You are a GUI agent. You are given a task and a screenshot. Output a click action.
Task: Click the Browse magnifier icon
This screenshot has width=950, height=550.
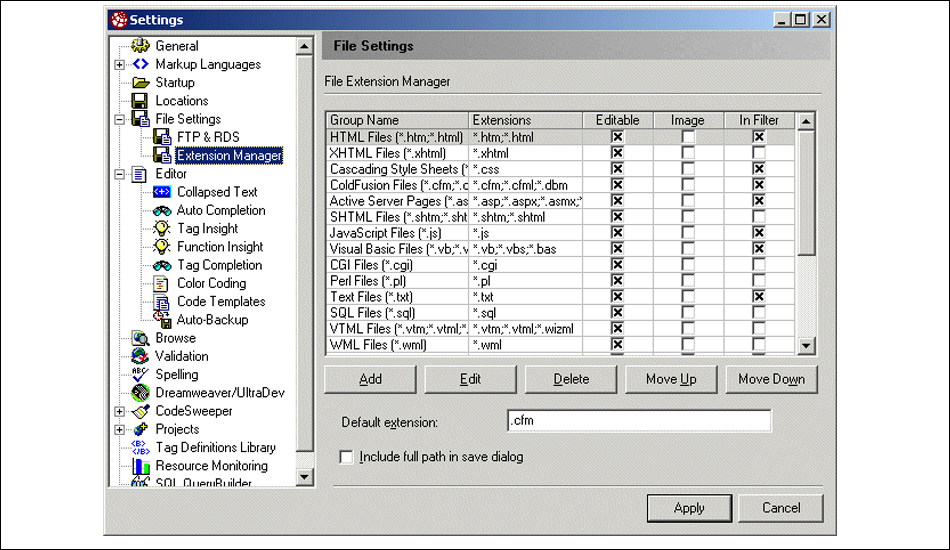coord(141,338)
